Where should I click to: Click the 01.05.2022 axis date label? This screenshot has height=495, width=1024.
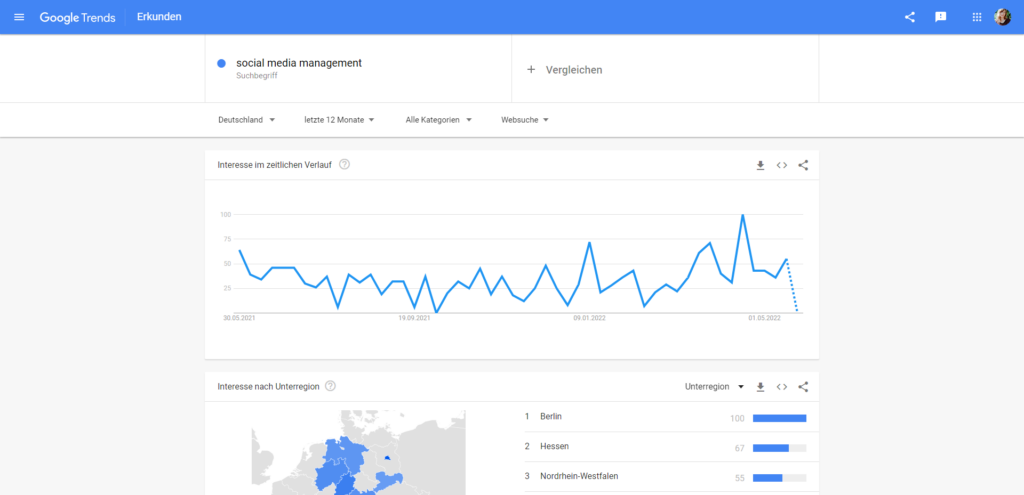pos(765,318)
